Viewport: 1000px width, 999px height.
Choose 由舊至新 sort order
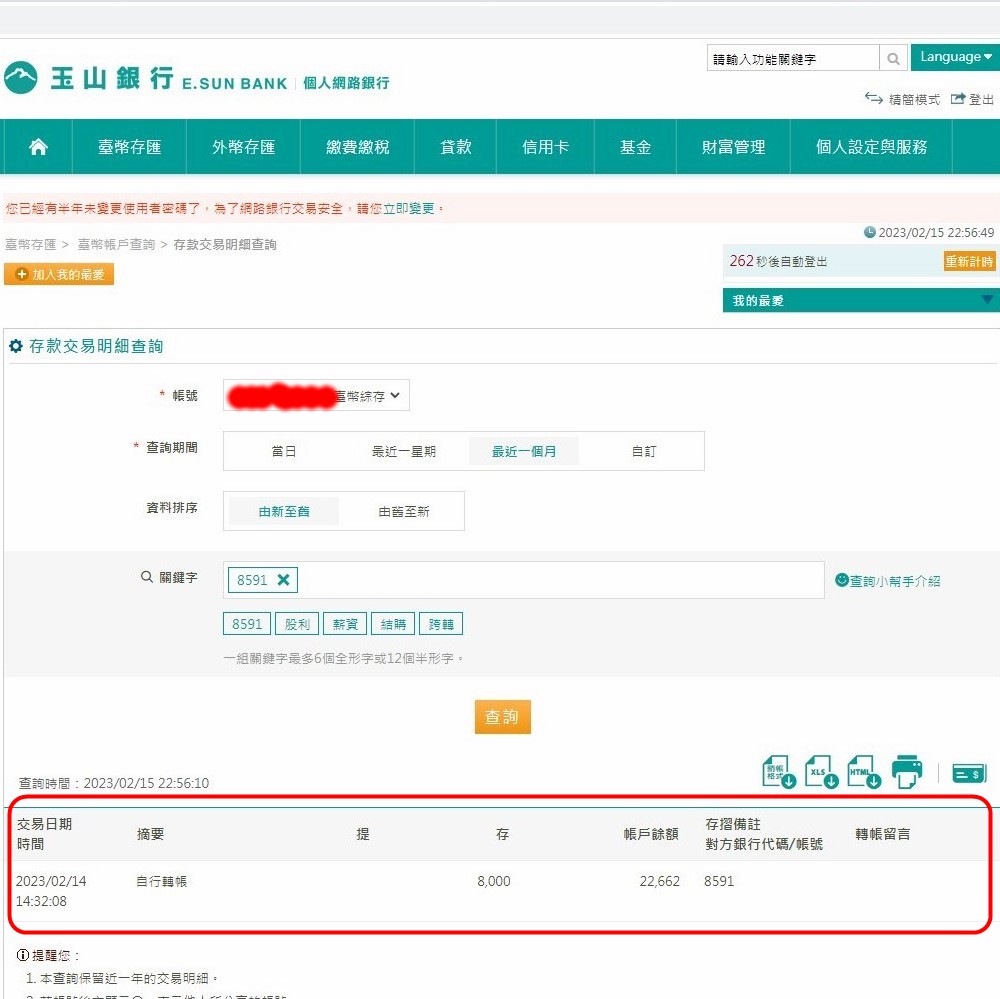click(x=404, y=511)
